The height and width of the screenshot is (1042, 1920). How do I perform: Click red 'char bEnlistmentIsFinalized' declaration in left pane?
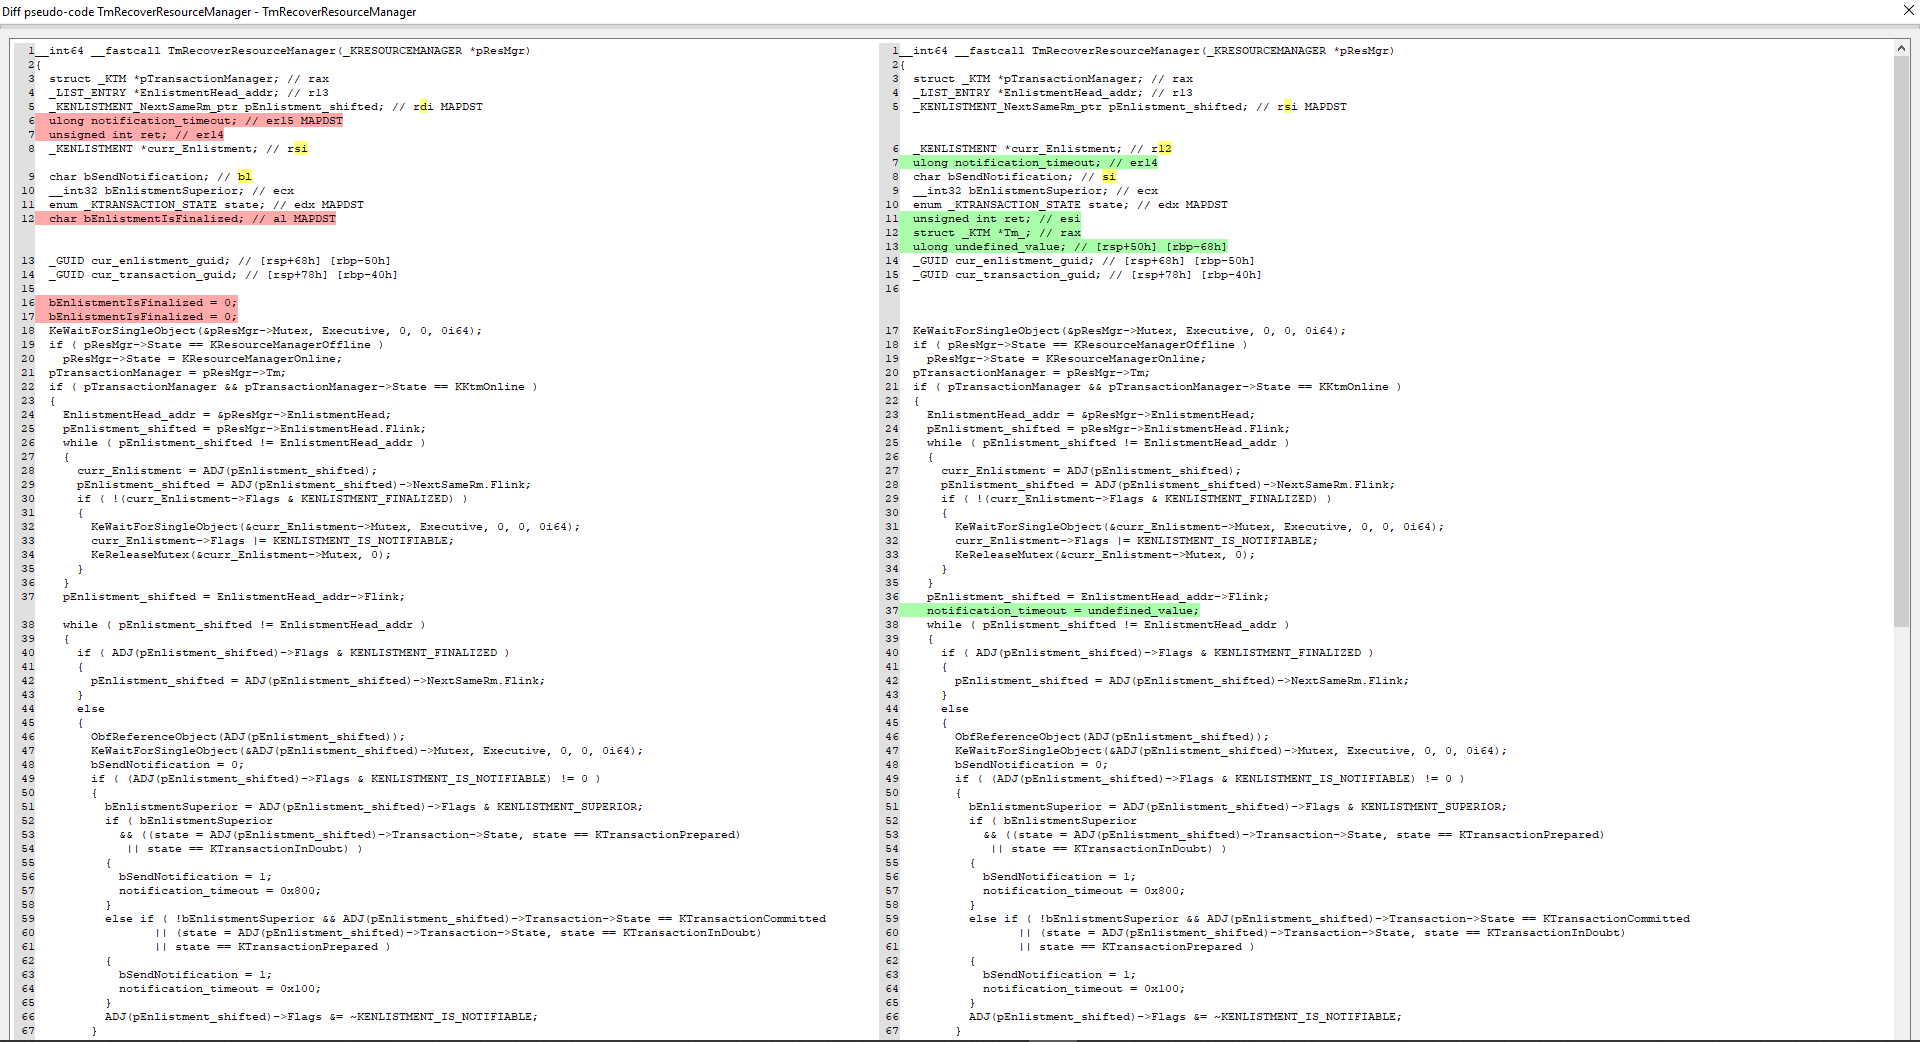tap(192, 219)
